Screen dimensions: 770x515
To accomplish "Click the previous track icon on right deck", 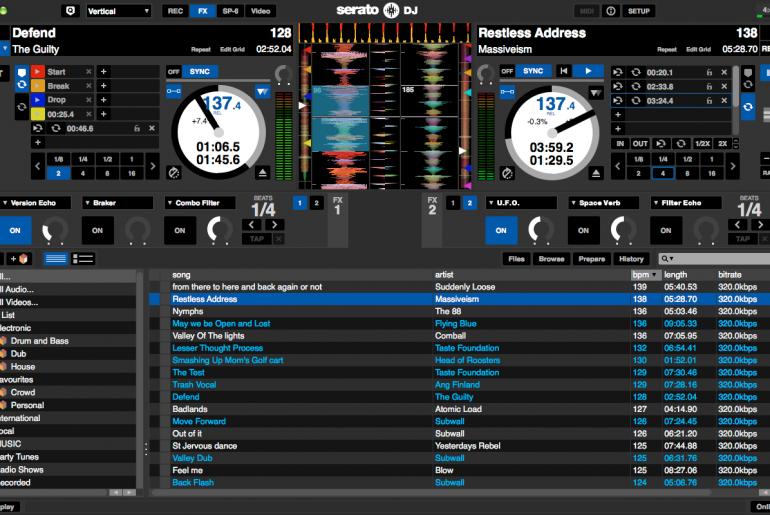I will (563, 71).
